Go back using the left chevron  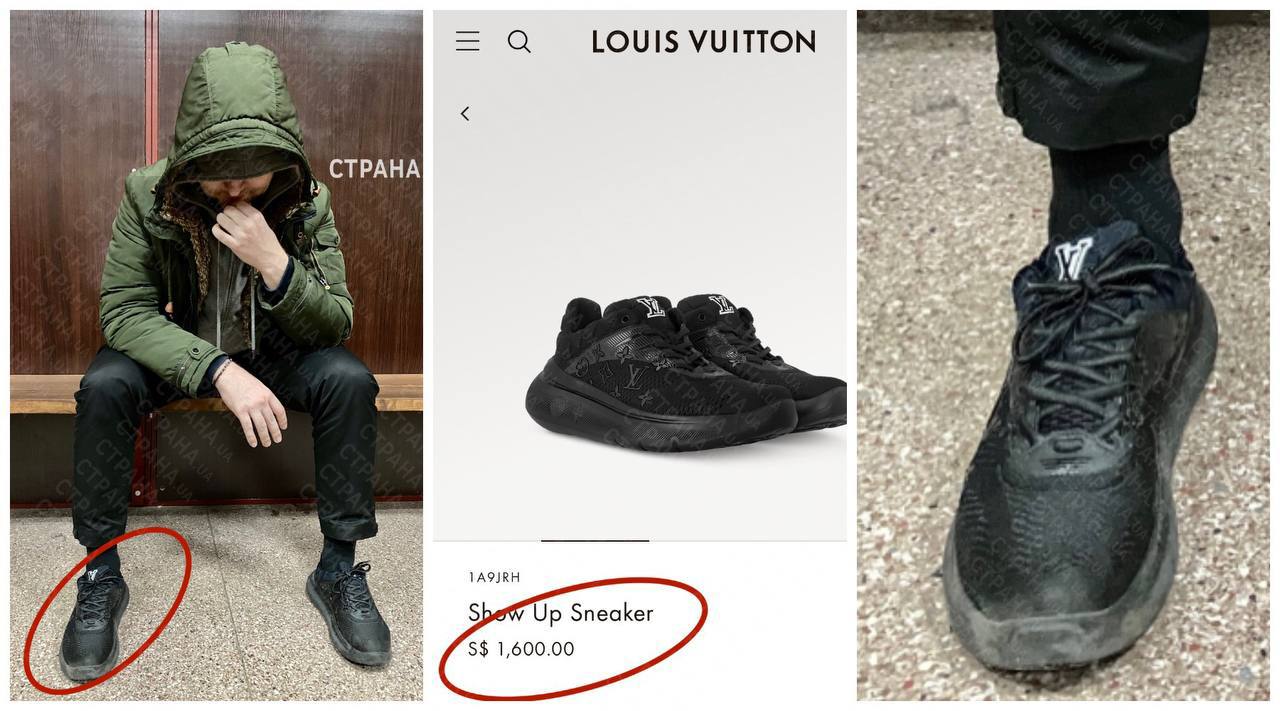point(465,114)
